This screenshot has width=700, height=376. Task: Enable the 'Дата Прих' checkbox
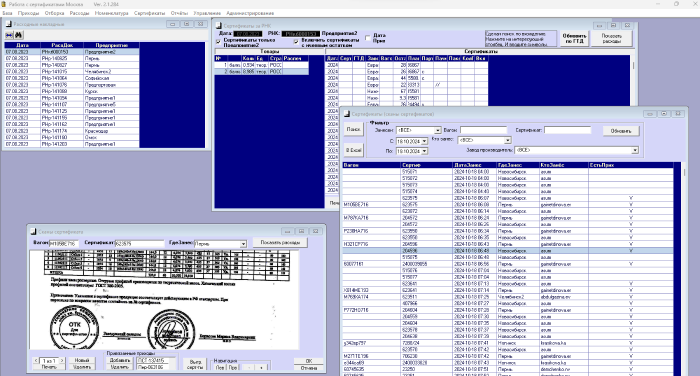[368, 38]
